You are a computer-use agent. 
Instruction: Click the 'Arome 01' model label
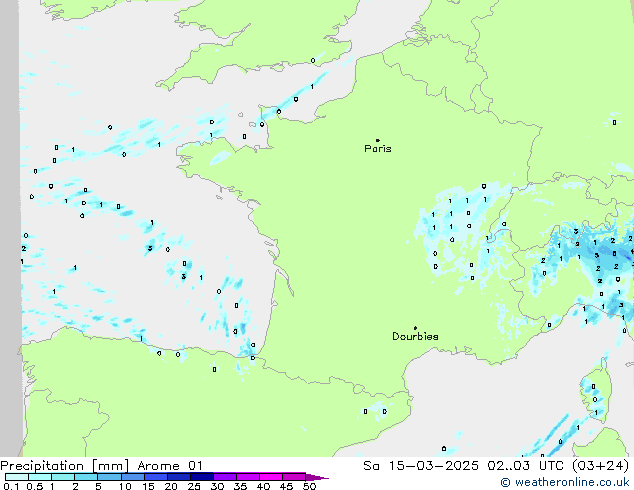(170, 466)
